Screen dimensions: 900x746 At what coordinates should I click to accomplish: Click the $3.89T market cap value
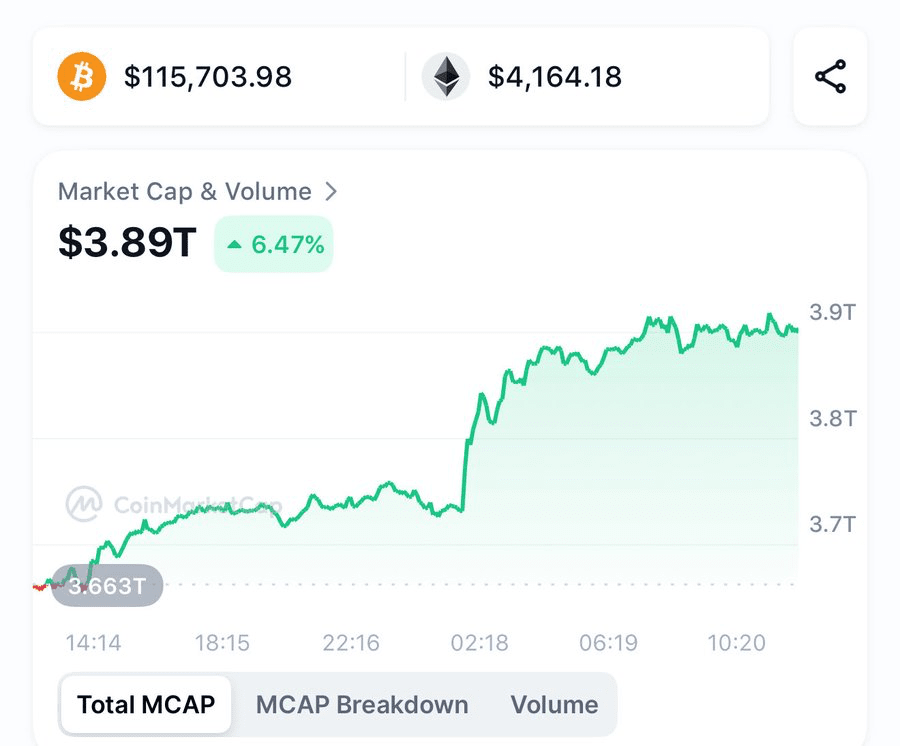pos(128,243)
